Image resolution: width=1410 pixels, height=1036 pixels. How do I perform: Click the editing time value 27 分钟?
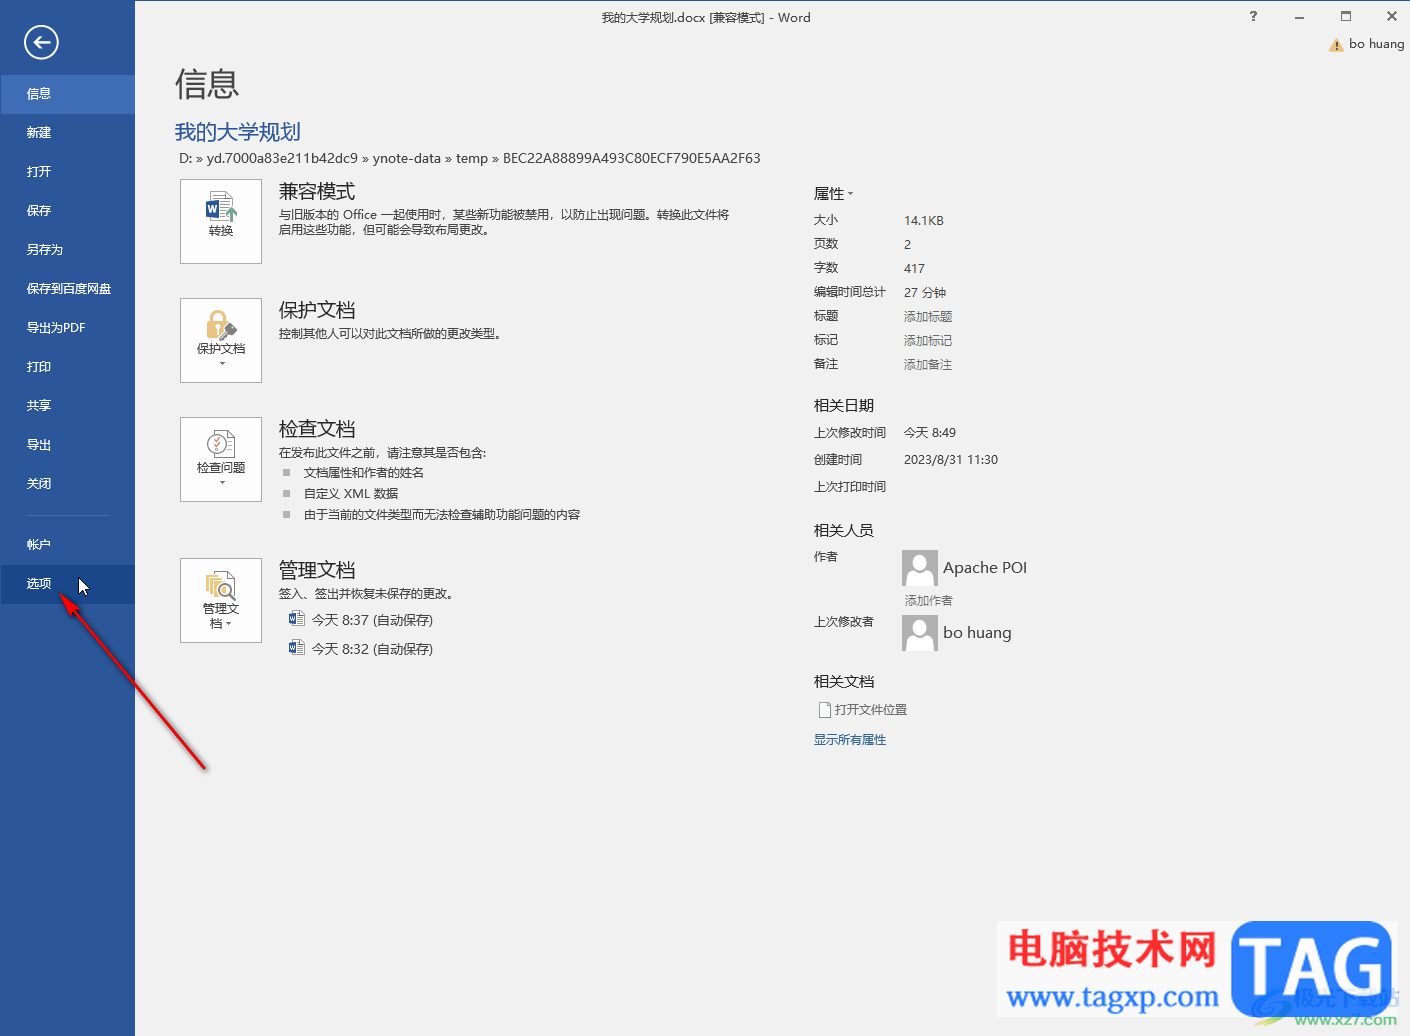point(925,293)
